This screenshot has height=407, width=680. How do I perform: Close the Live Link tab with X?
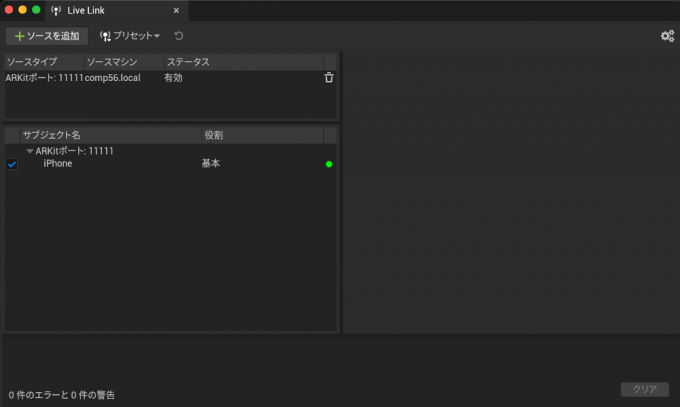177,10
